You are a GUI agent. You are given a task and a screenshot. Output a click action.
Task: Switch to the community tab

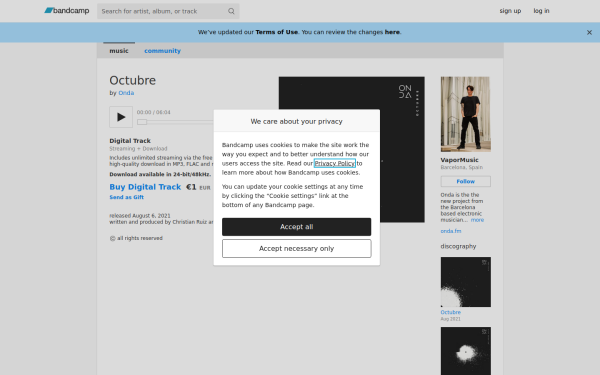coord(162,51)
